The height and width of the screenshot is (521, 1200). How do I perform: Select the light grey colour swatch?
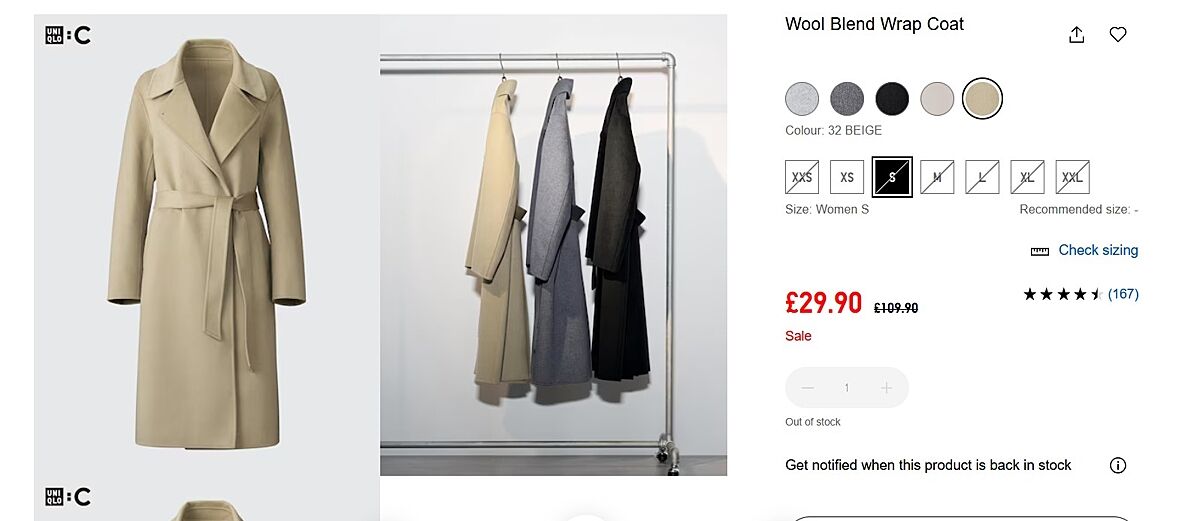[802, 99]
